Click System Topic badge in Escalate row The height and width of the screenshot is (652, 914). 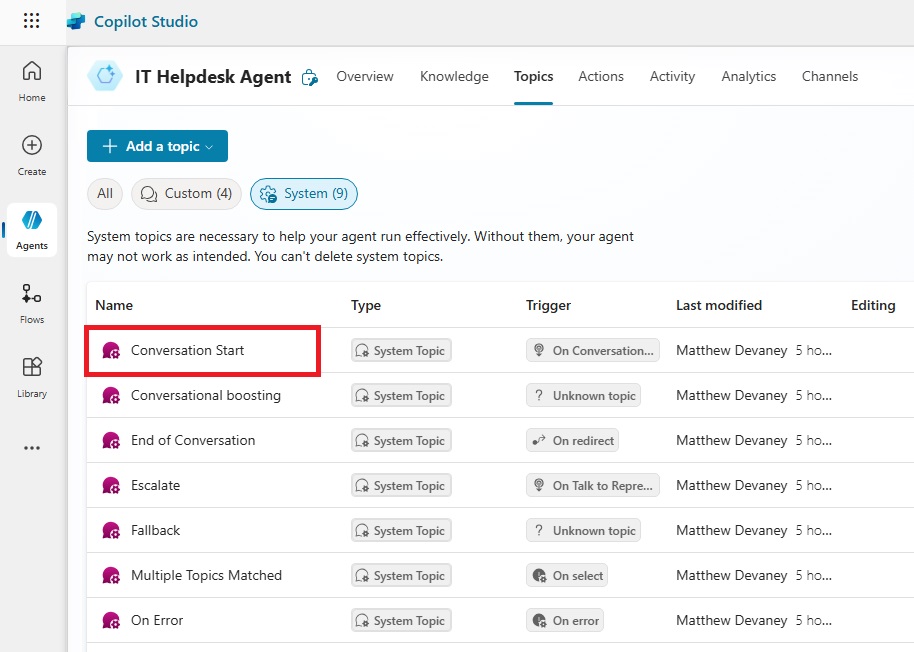coord(401,485)
